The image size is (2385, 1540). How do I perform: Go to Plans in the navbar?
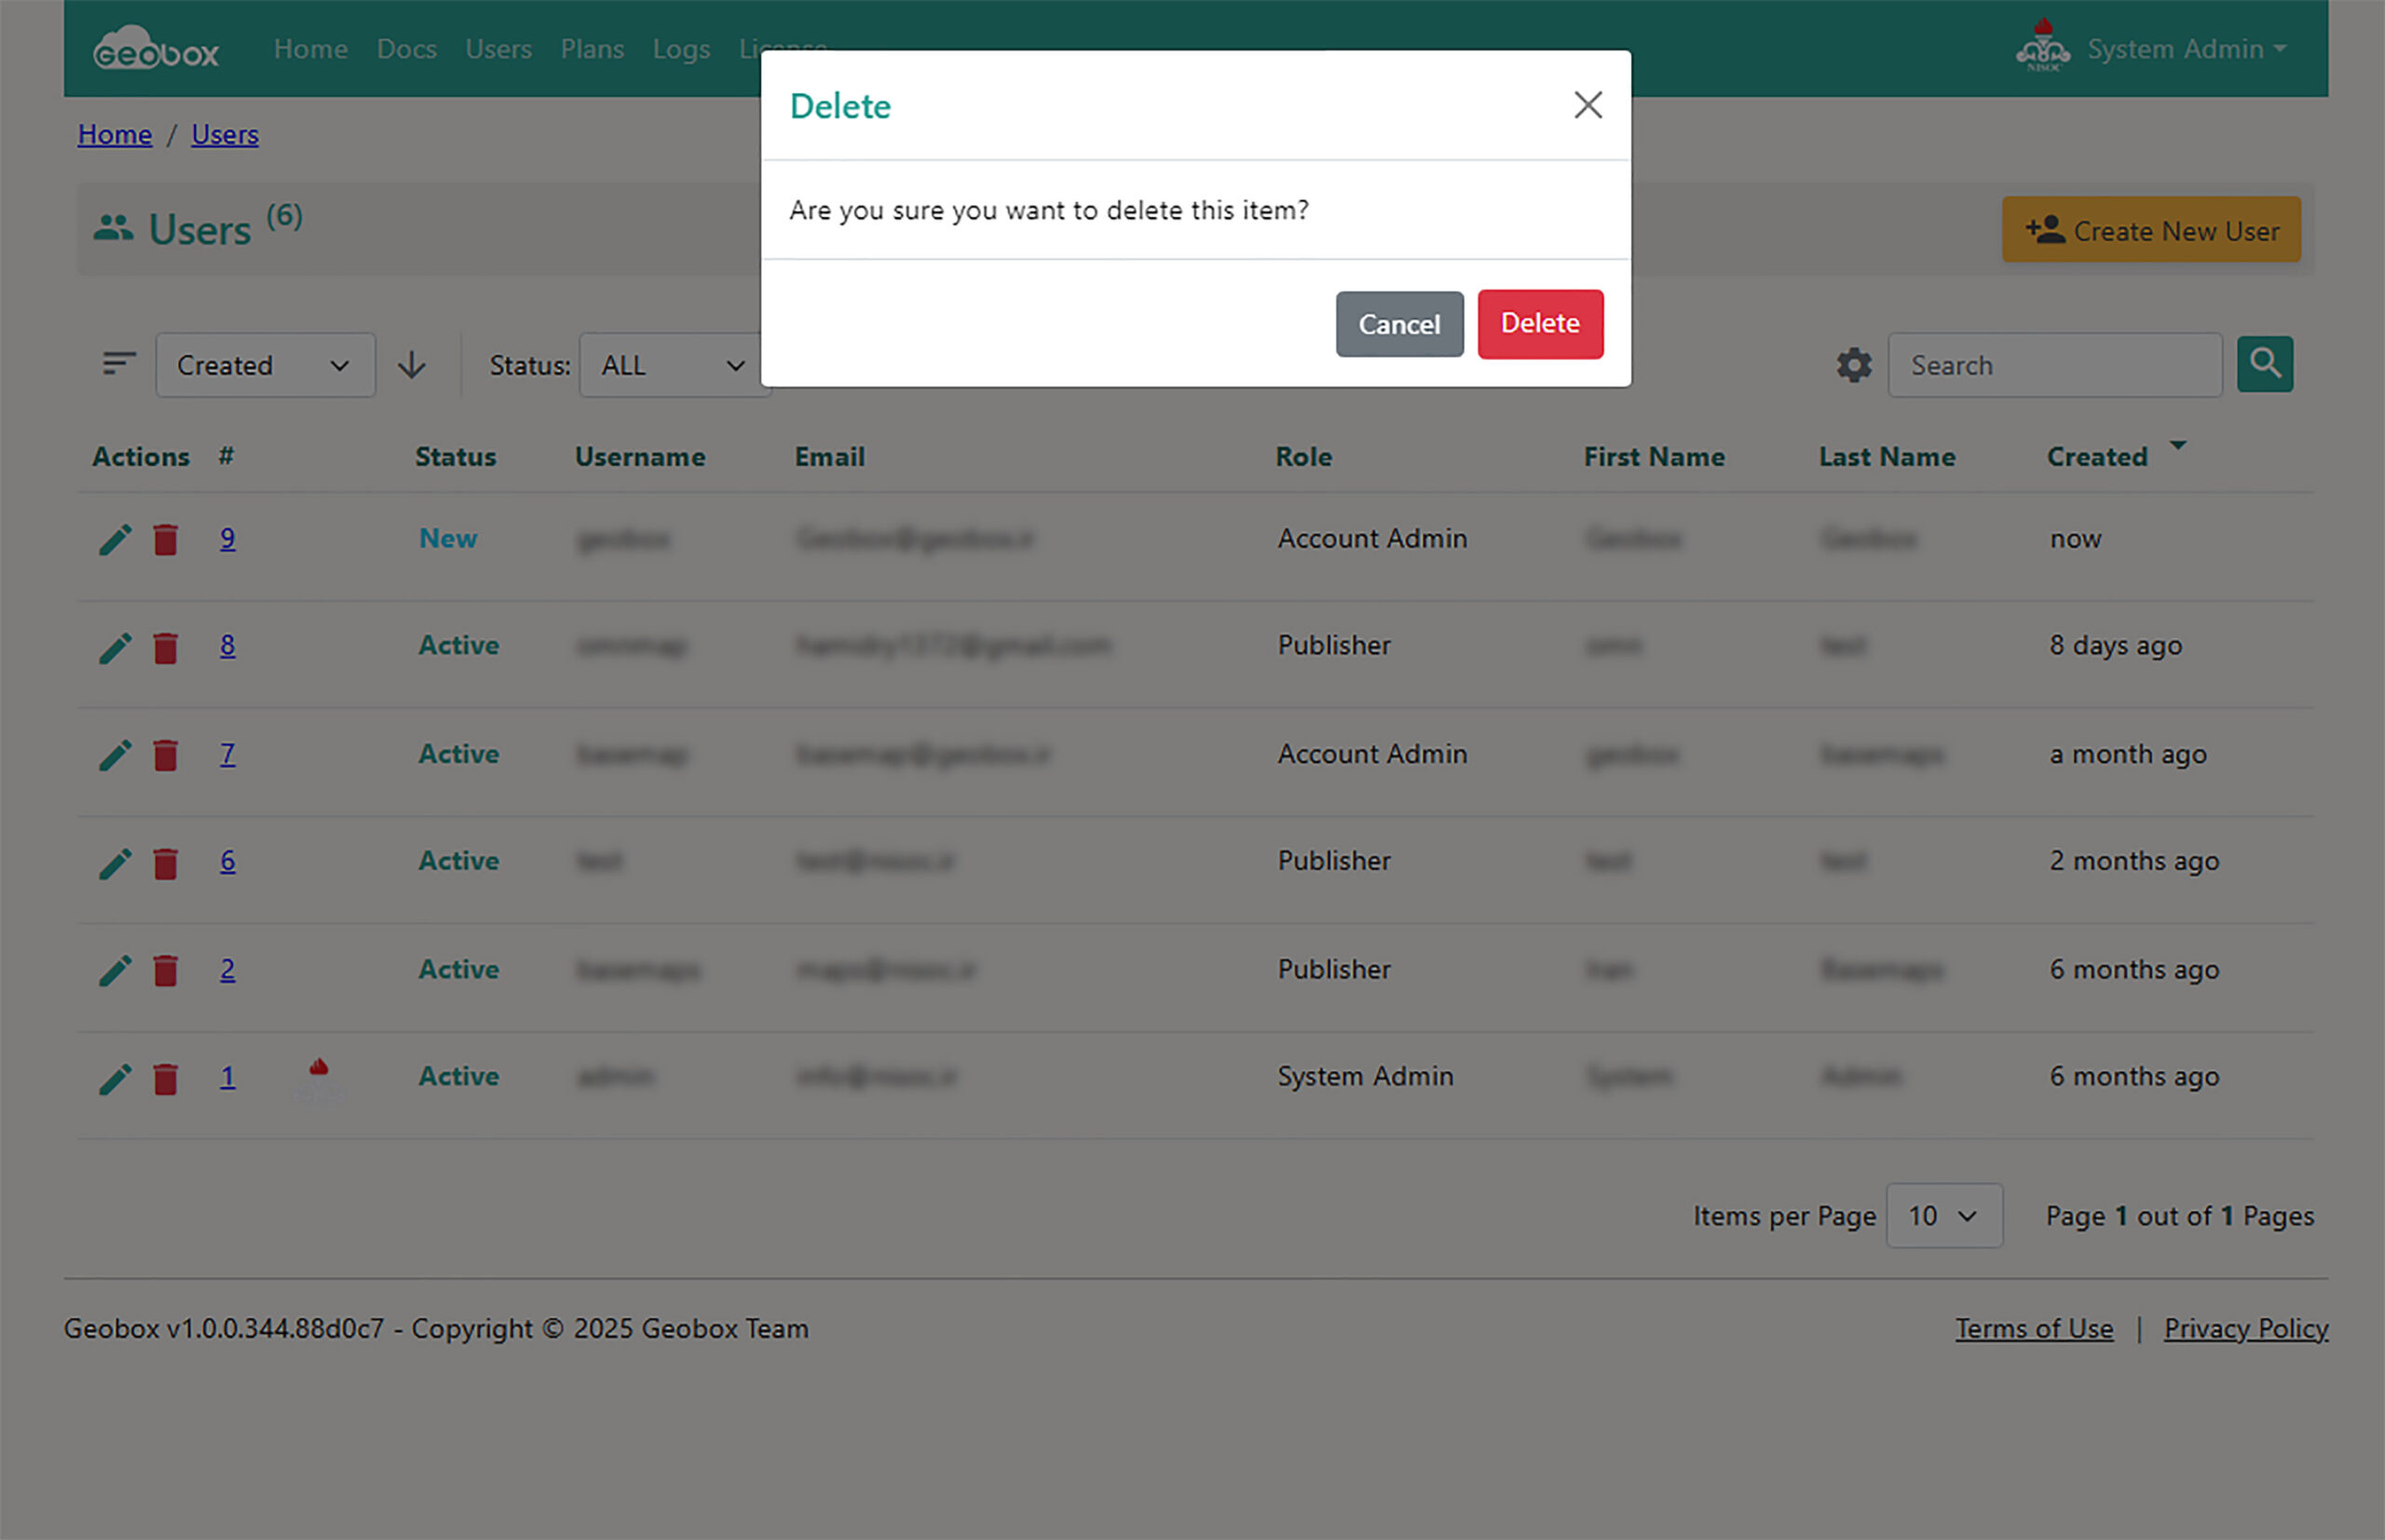coord(591,49)
